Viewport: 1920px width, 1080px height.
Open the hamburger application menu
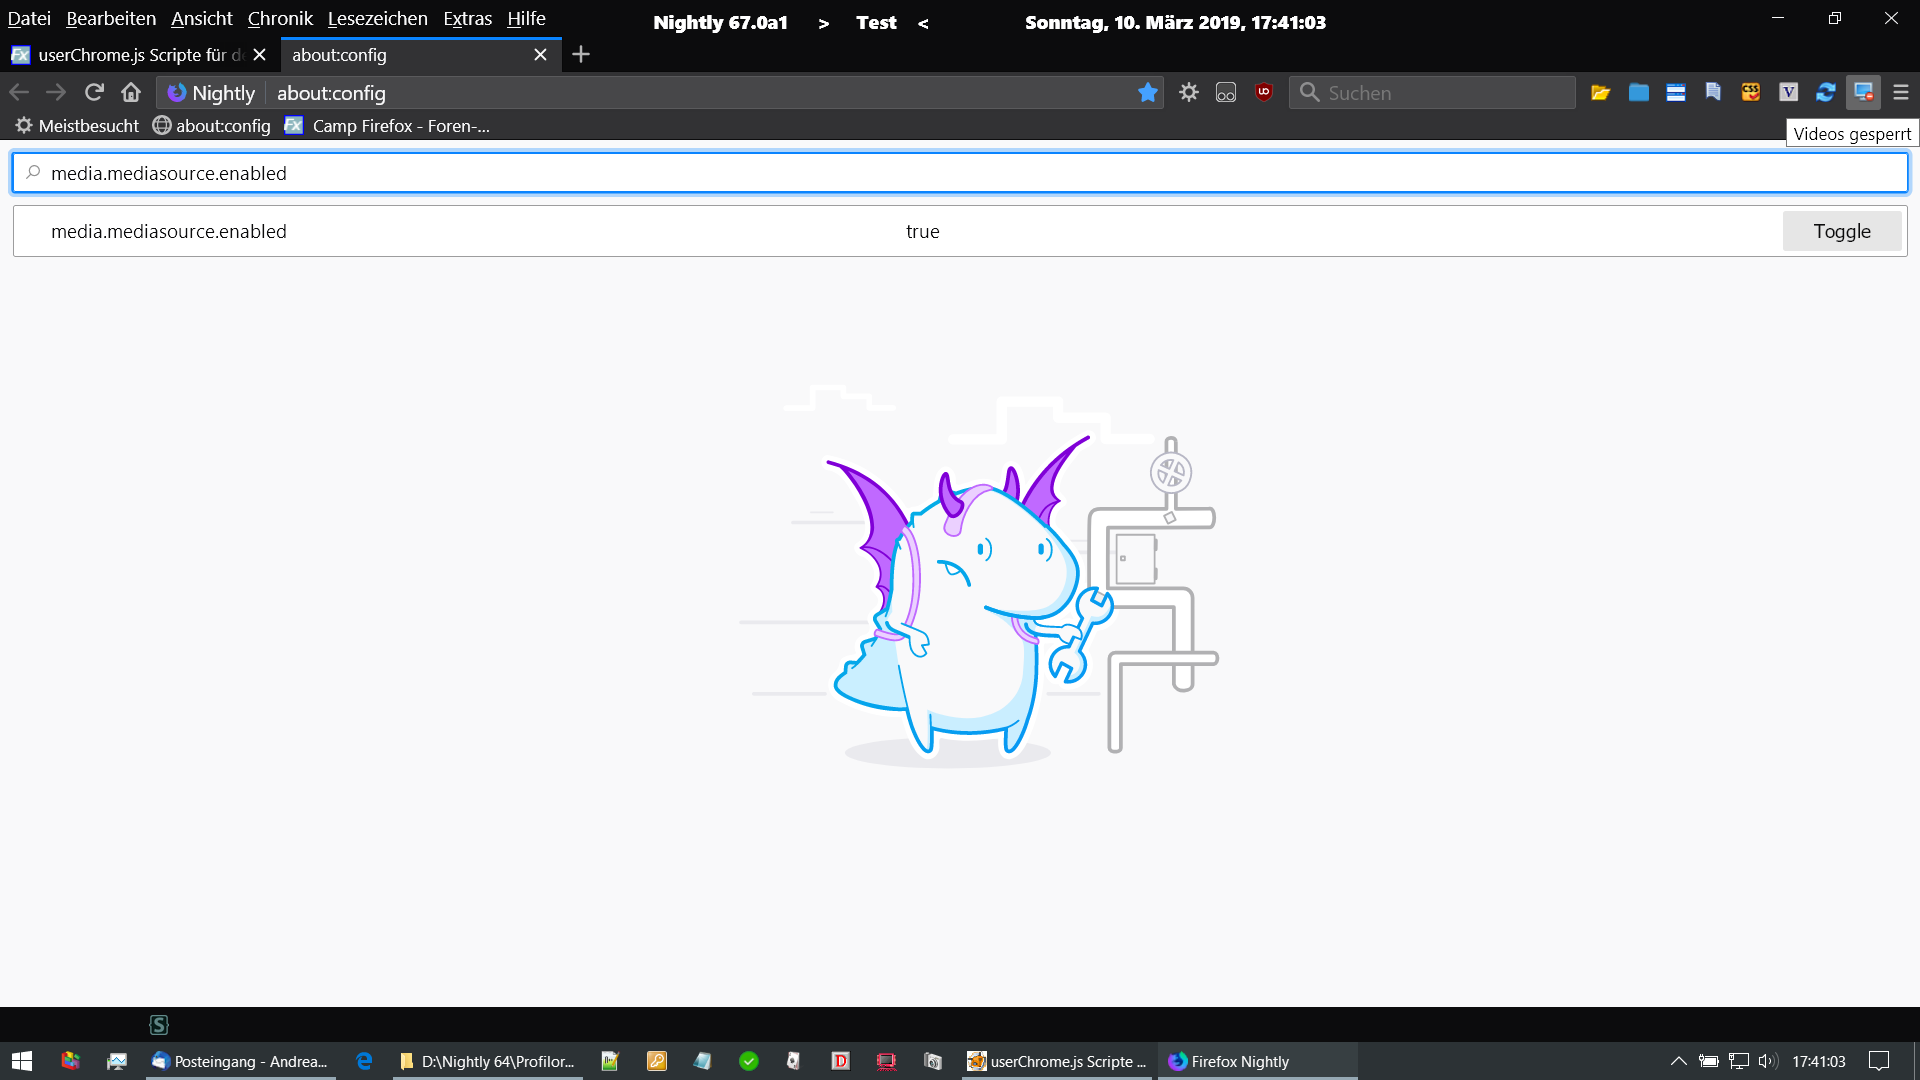coord(1901,93)
